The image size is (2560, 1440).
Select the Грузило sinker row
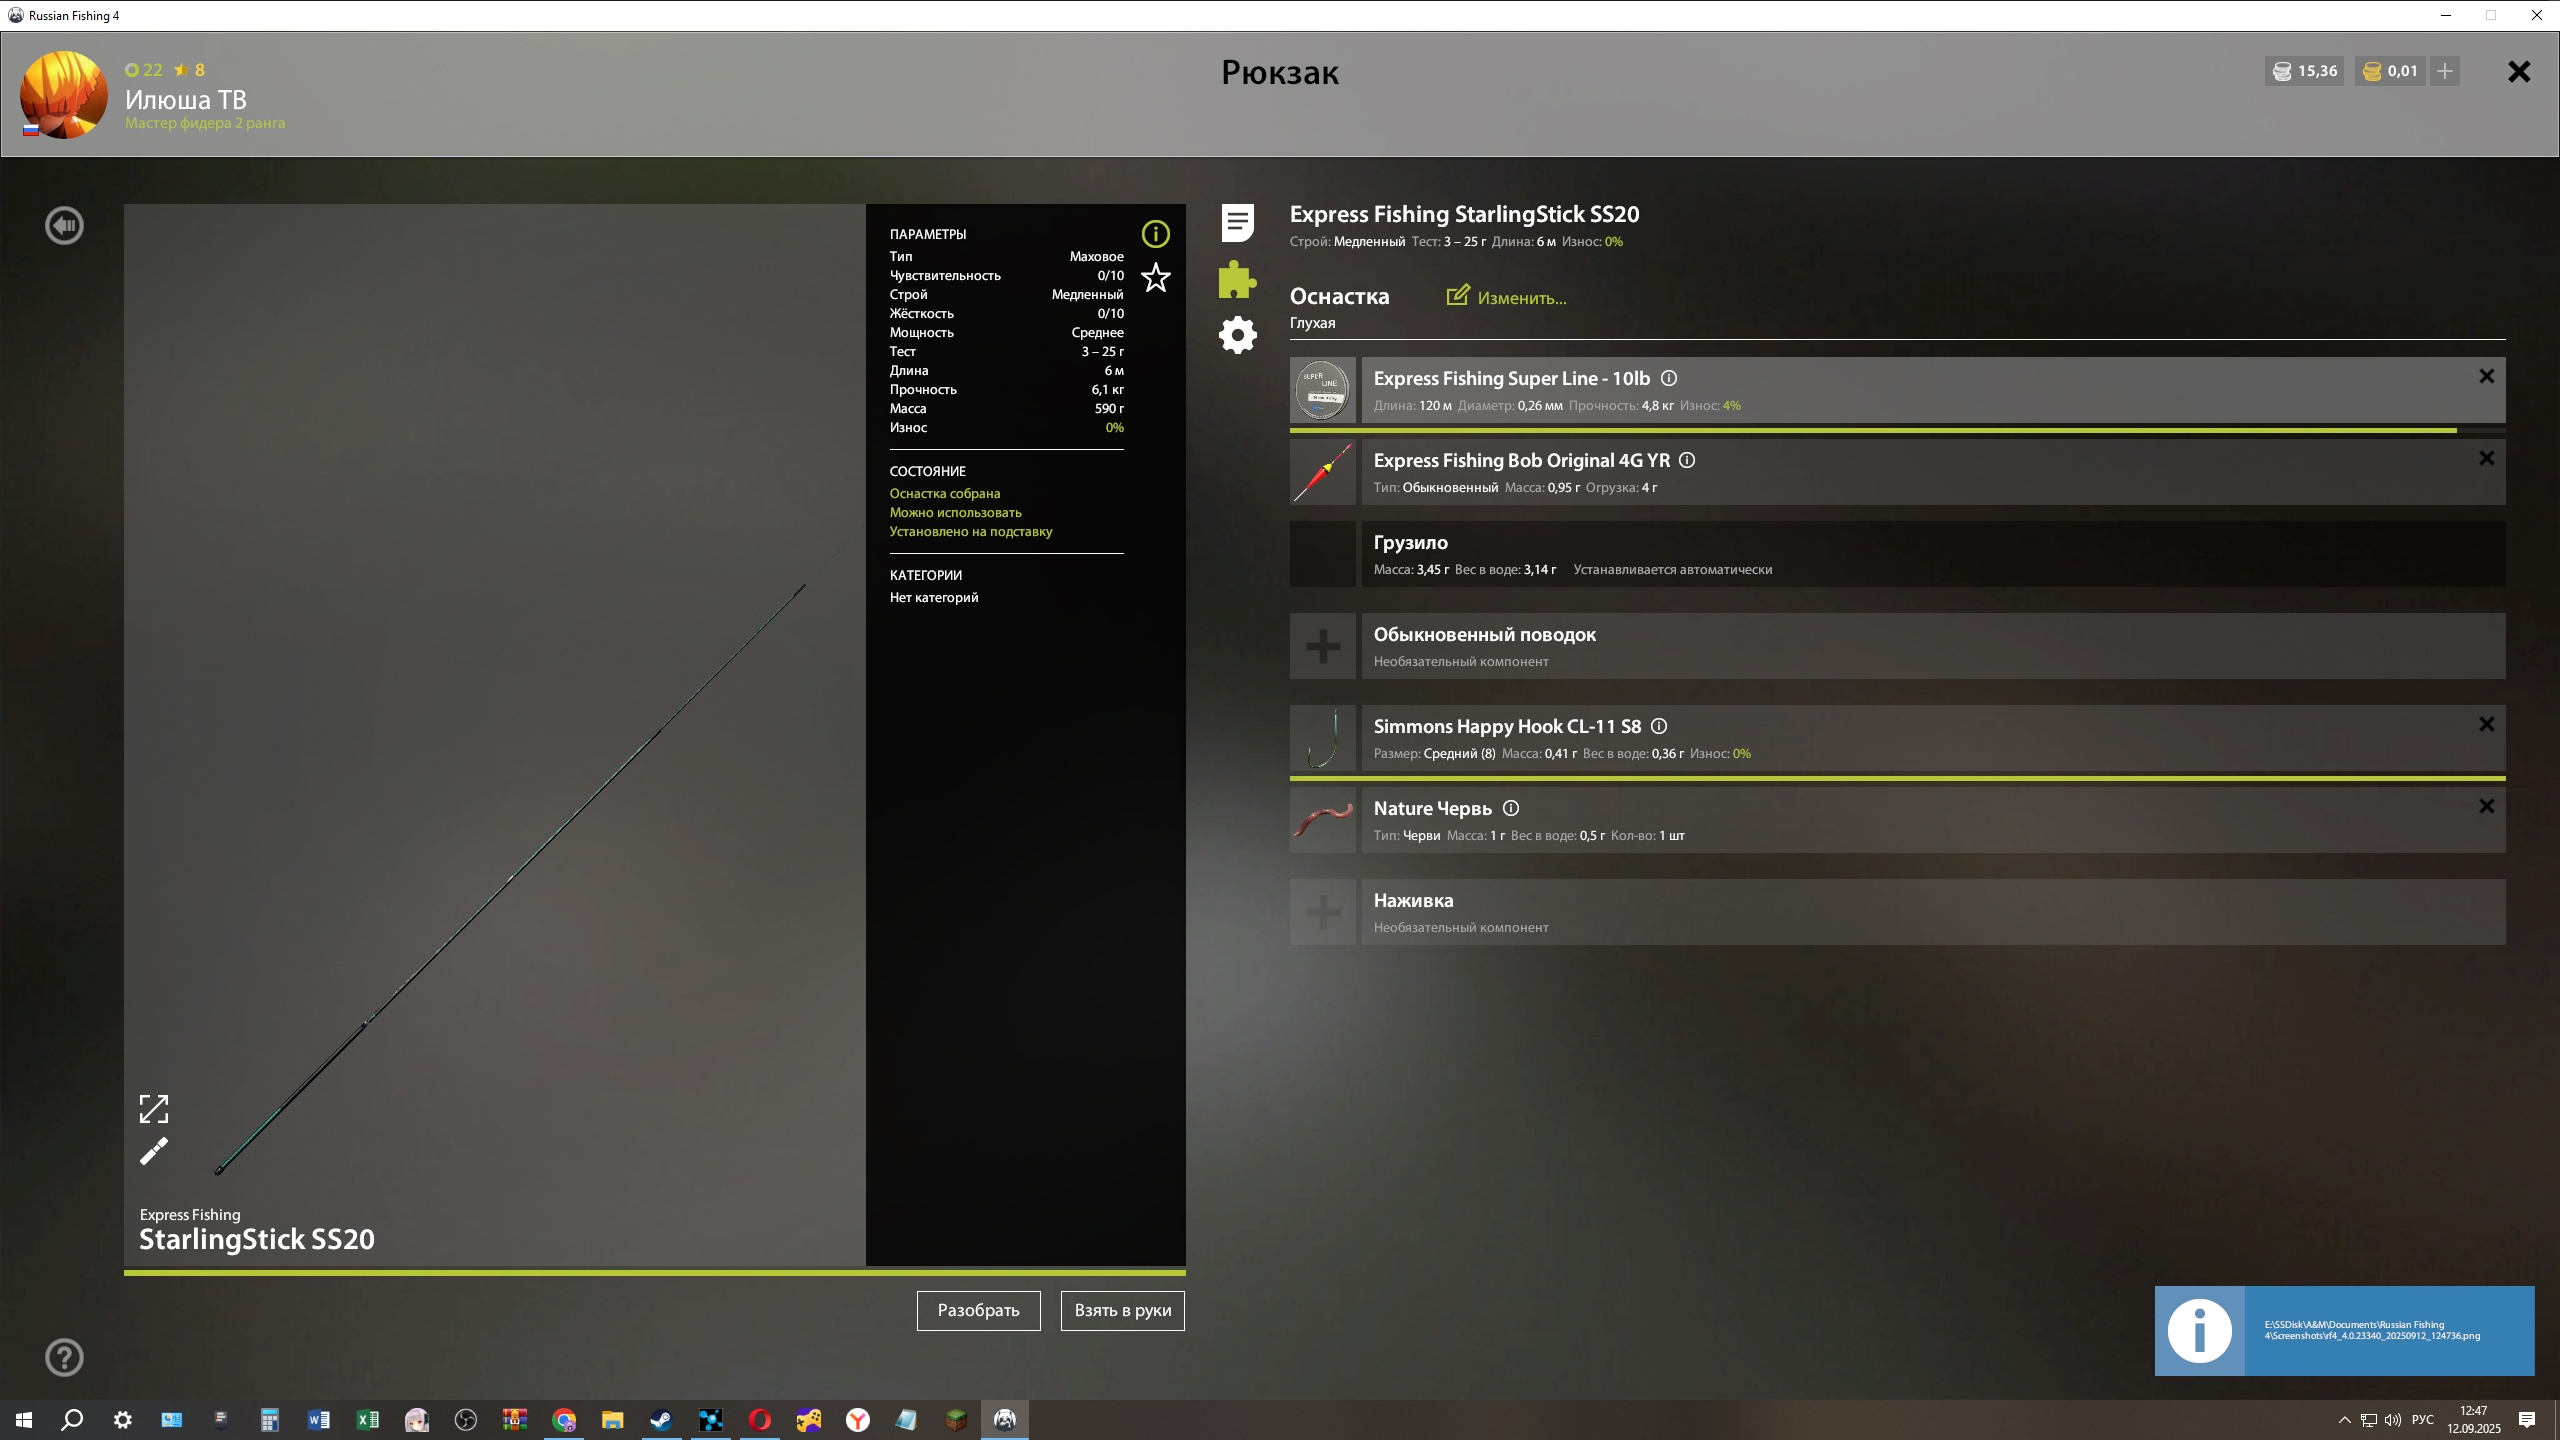click(1897, 554)
